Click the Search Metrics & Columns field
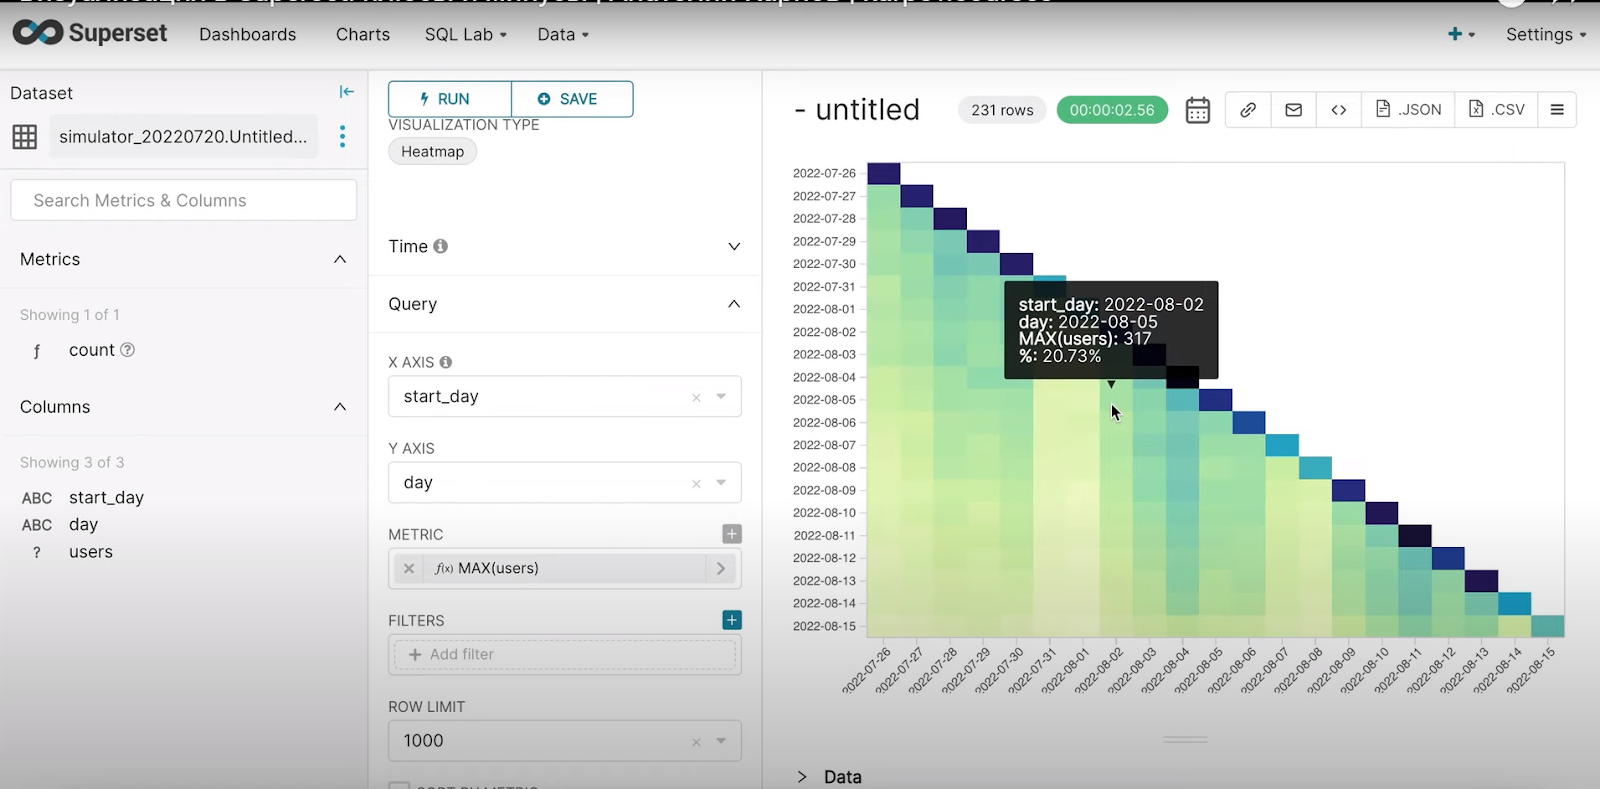Viewport: 1600px width, 789px height. click(x=184, y=200)
